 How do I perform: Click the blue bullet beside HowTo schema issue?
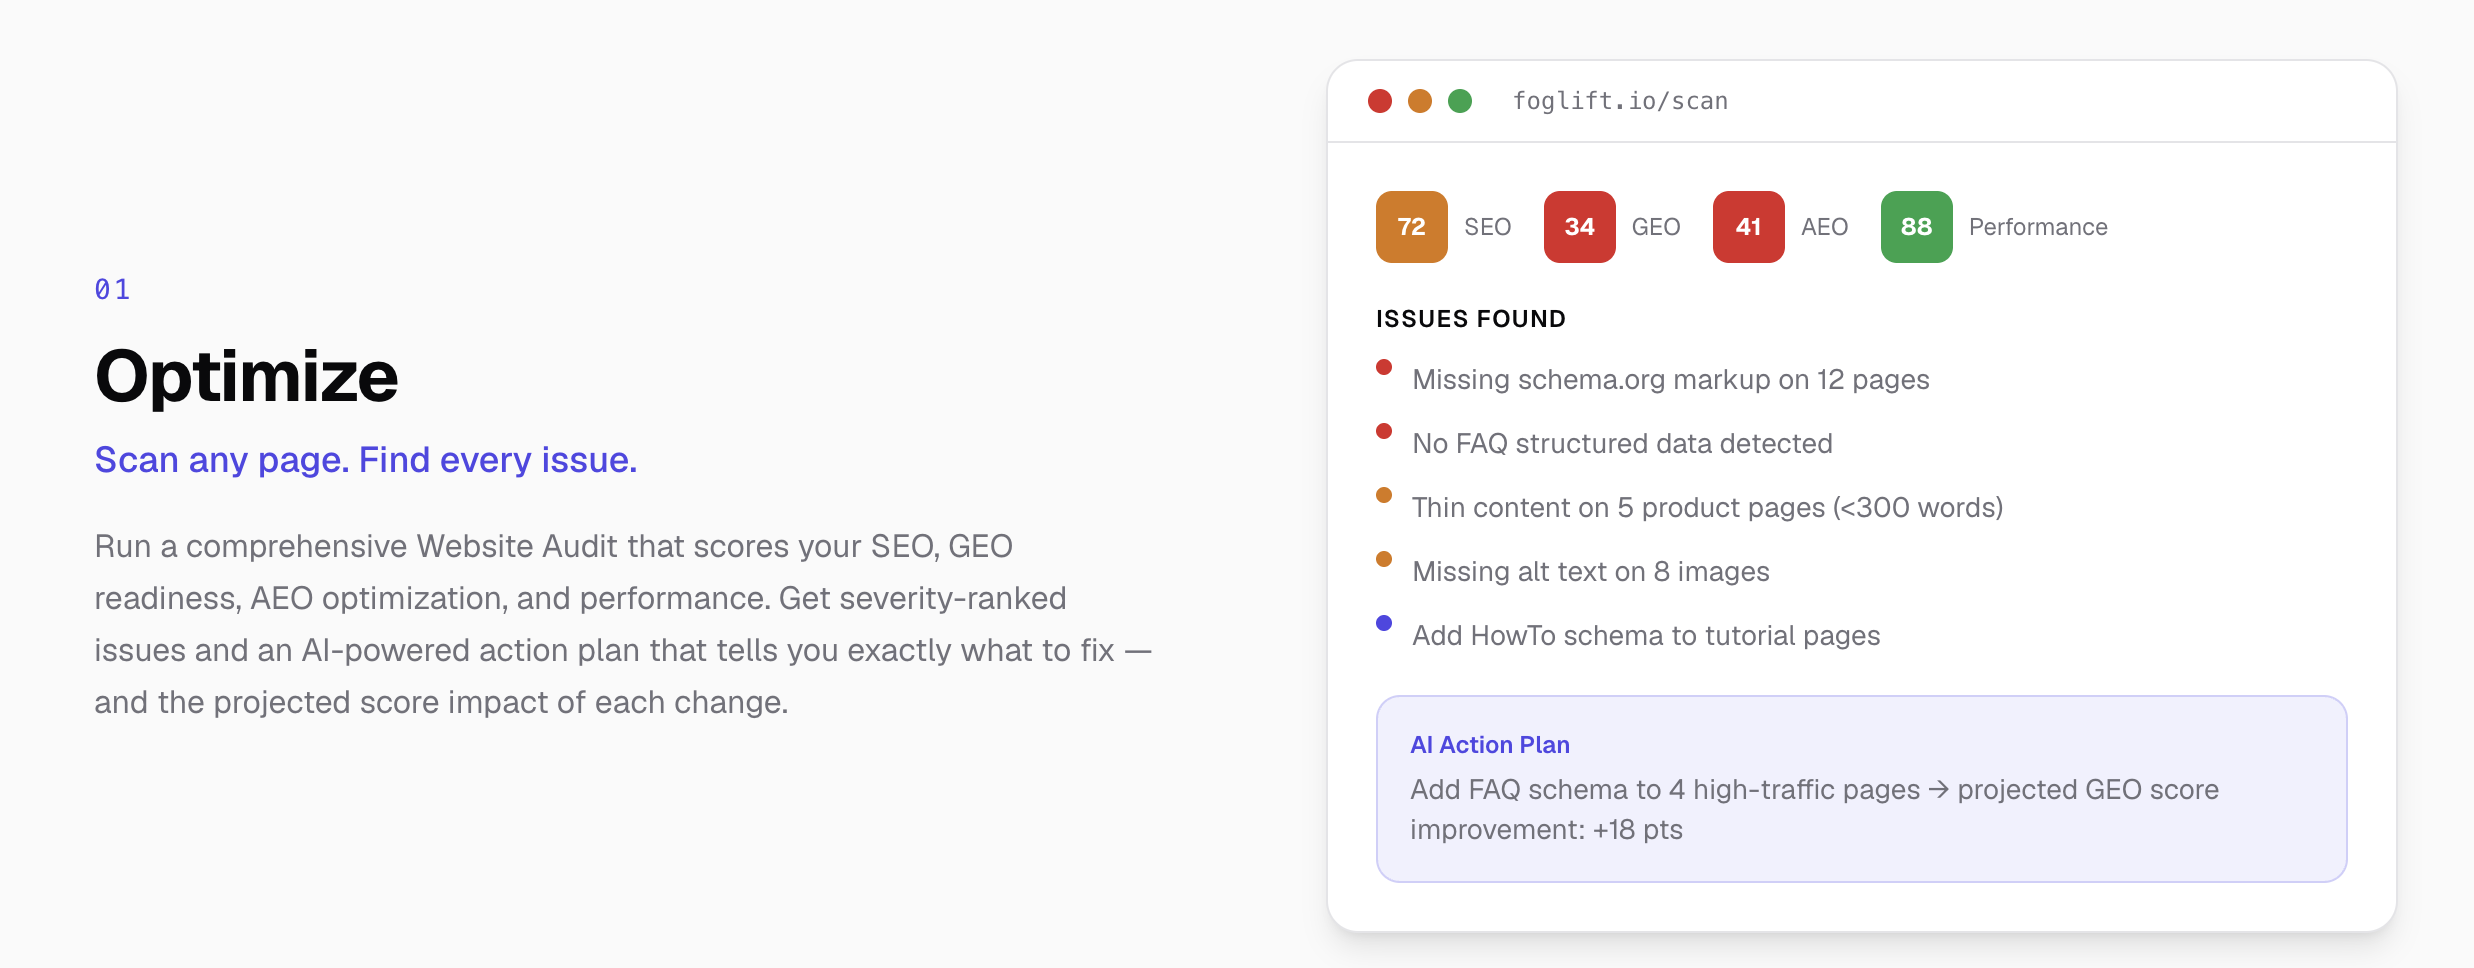1384,623
